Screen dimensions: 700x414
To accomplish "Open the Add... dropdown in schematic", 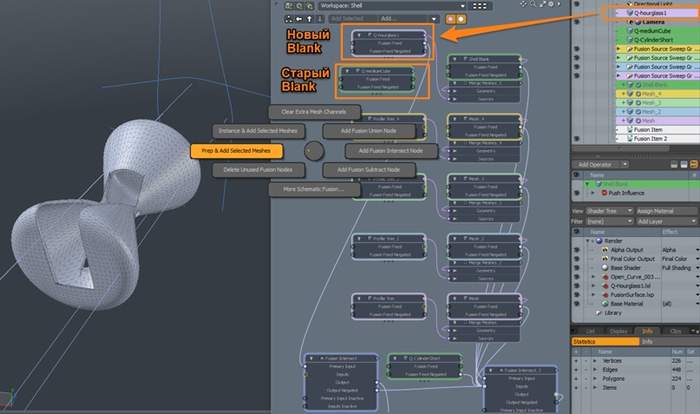I will (x=408, y=18).
